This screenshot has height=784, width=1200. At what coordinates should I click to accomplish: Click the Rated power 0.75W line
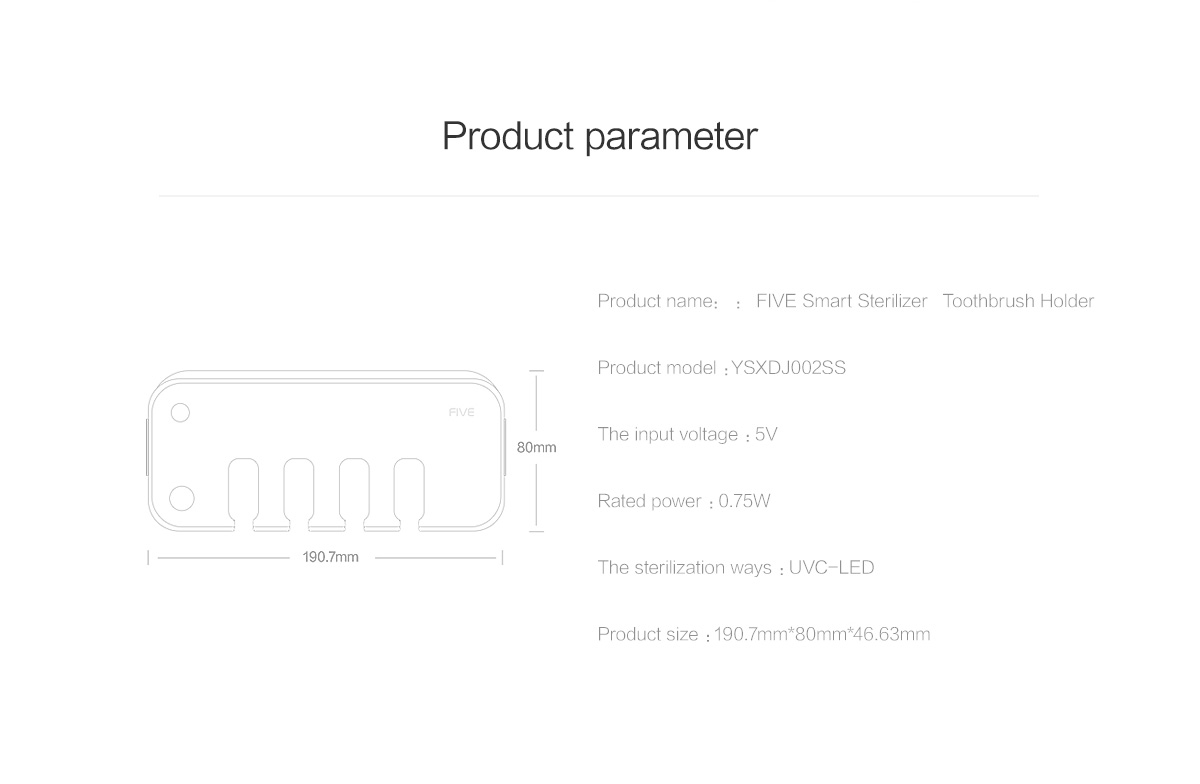tap(684, 501)
